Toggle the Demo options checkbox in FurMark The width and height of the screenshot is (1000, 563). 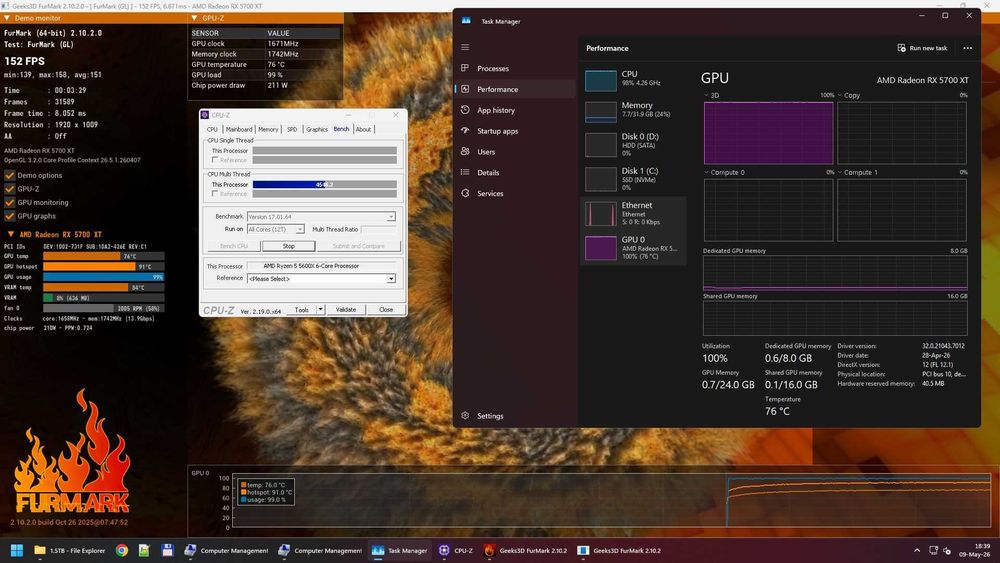pyautogui.click(x=10, y=175)
